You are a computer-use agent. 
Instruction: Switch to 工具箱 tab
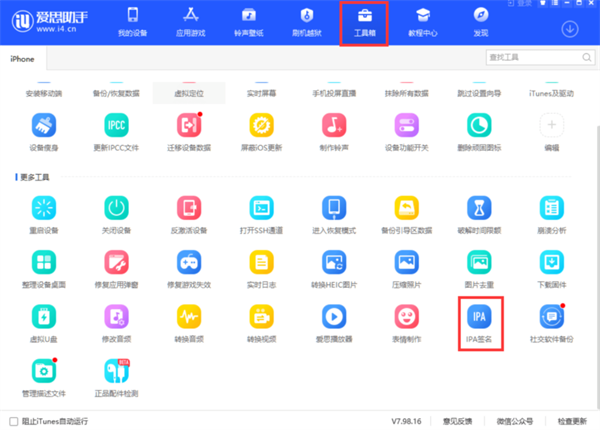tap(364, 23)
